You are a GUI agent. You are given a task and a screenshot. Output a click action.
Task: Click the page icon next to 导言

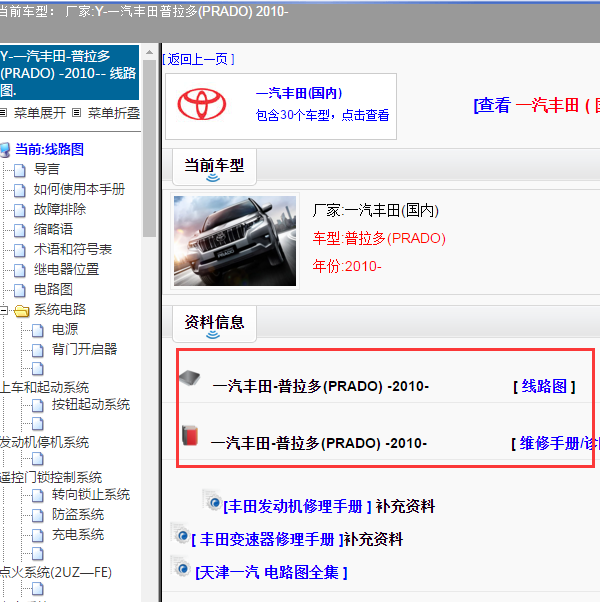pyautogui.click(x=20, y=170)
